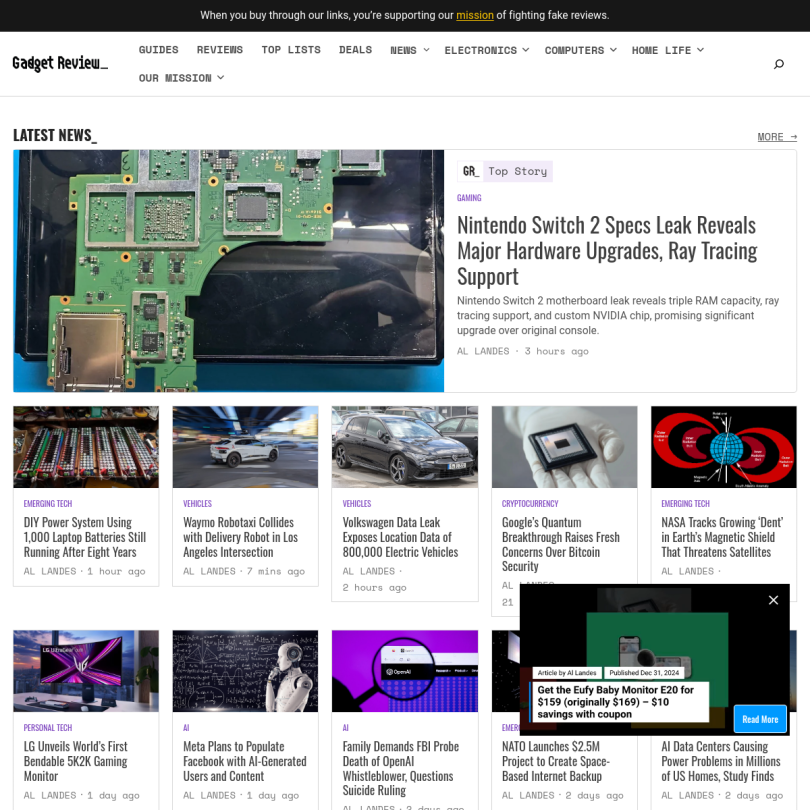The width and height of the screenshot is (810, 810).
Task: Expand the News dropdown menu
Action: (x=409, y=50)
